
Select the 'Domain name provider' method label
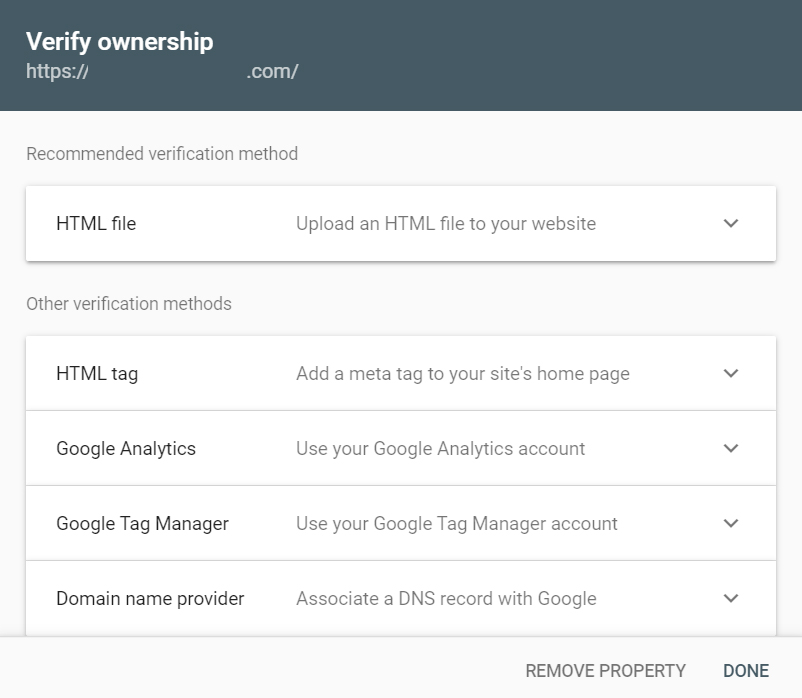coord(150,598)
